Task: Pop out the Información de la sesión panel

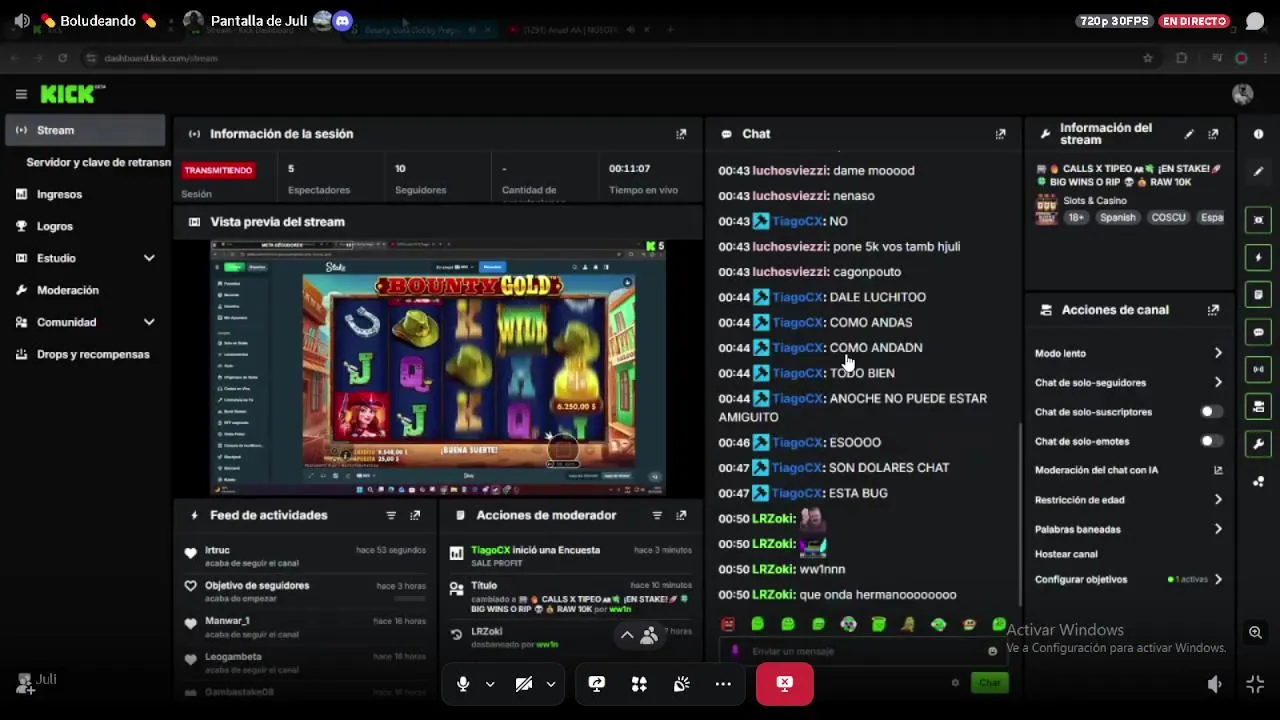Action: 681,134
